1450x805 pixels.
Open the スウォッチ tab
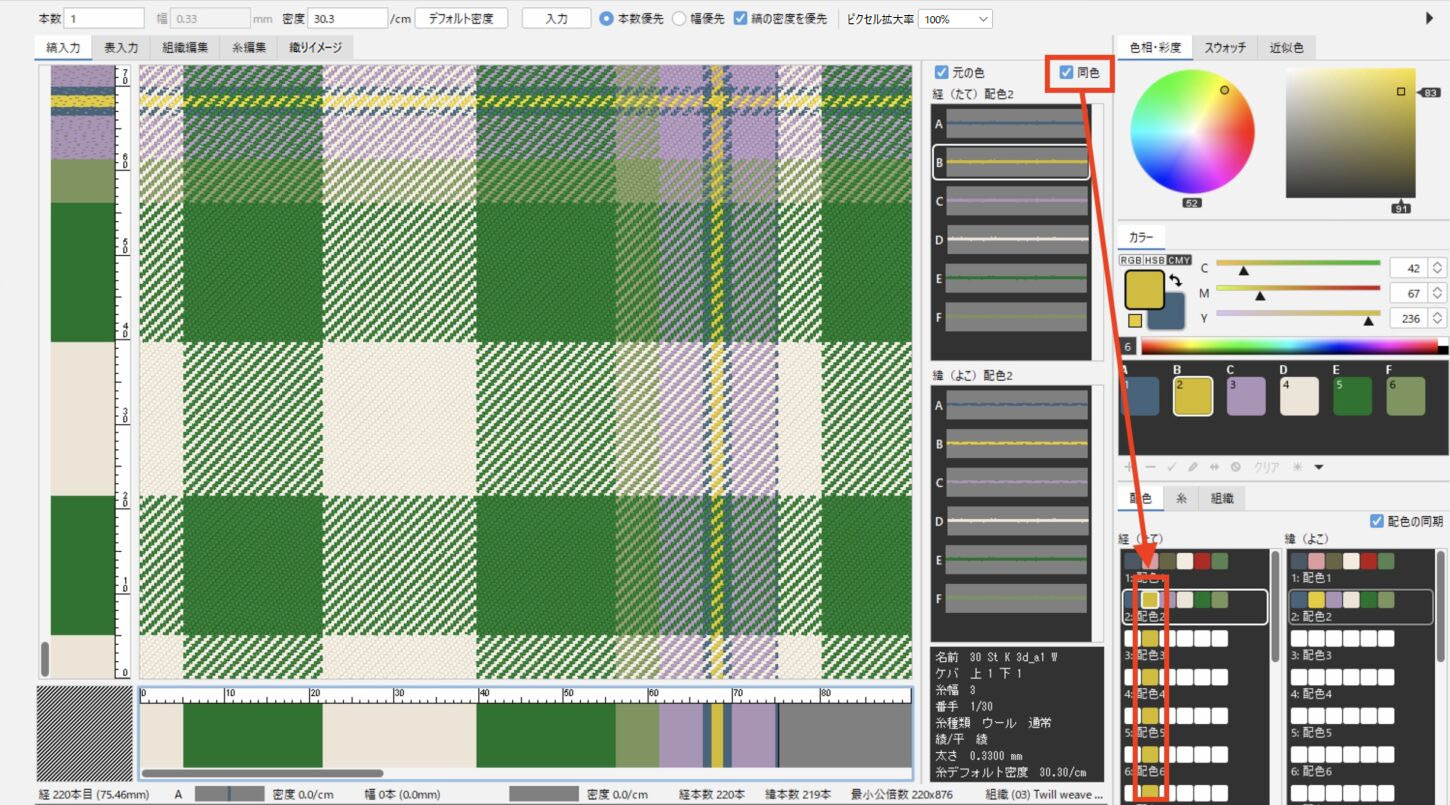1225,47
